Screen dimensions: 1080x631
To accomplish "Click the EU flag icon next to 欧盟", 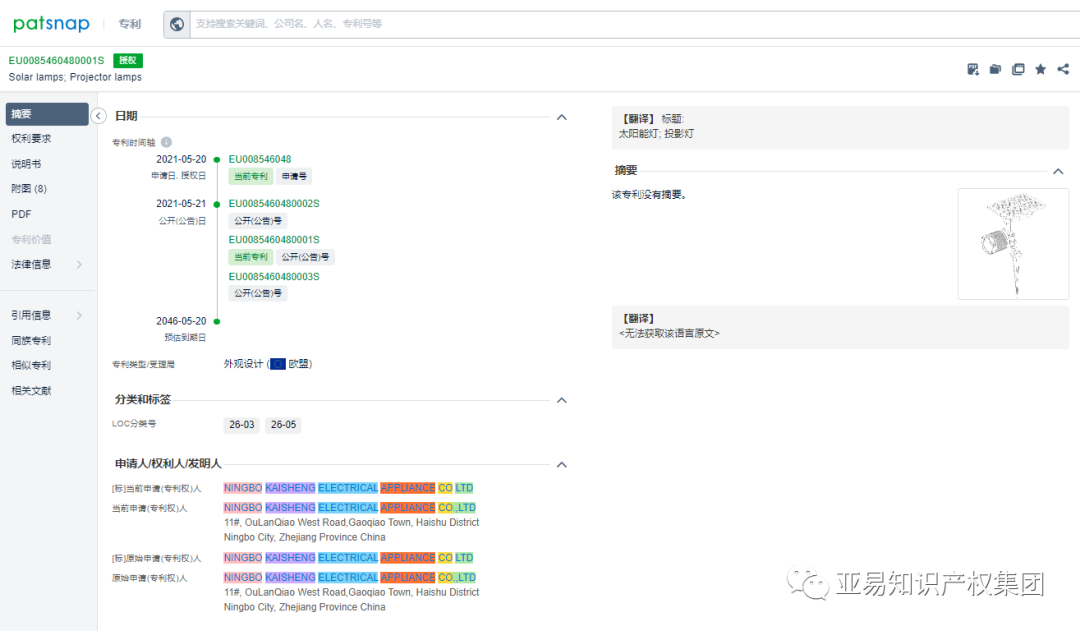I will 278,364.
